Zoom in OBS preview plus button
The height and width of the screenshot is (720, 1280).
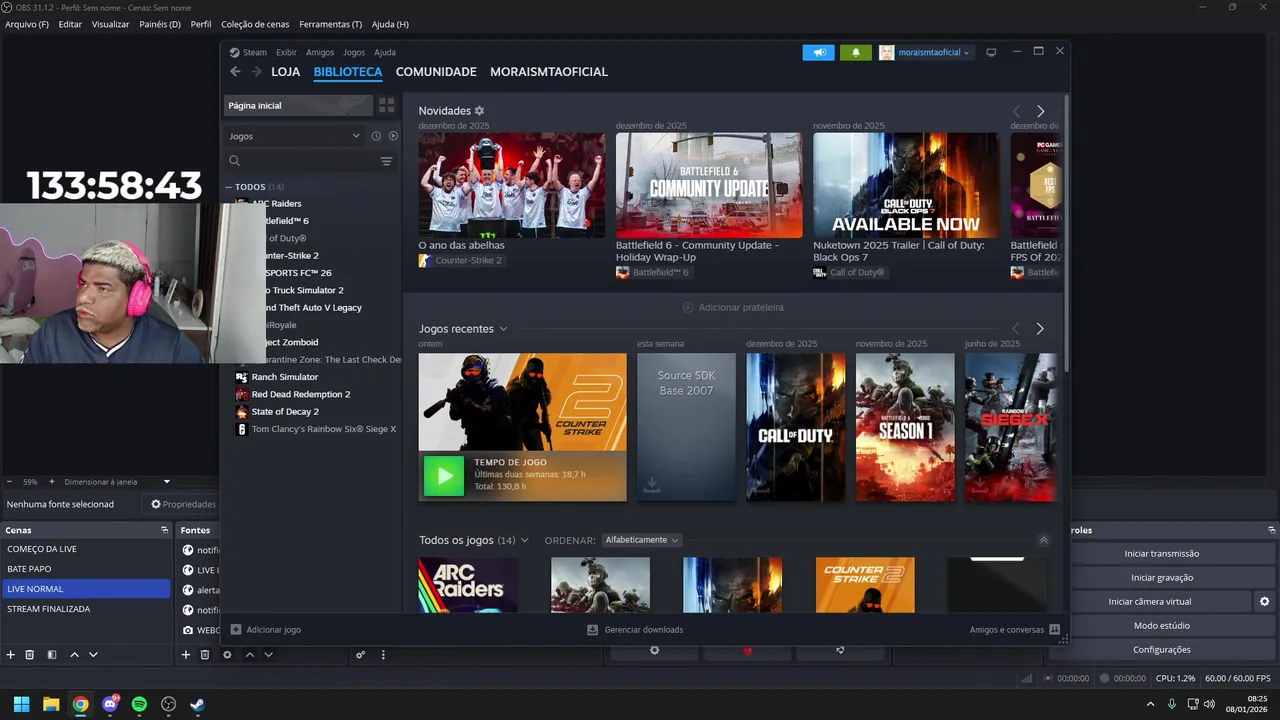click(x=52, y=482)
